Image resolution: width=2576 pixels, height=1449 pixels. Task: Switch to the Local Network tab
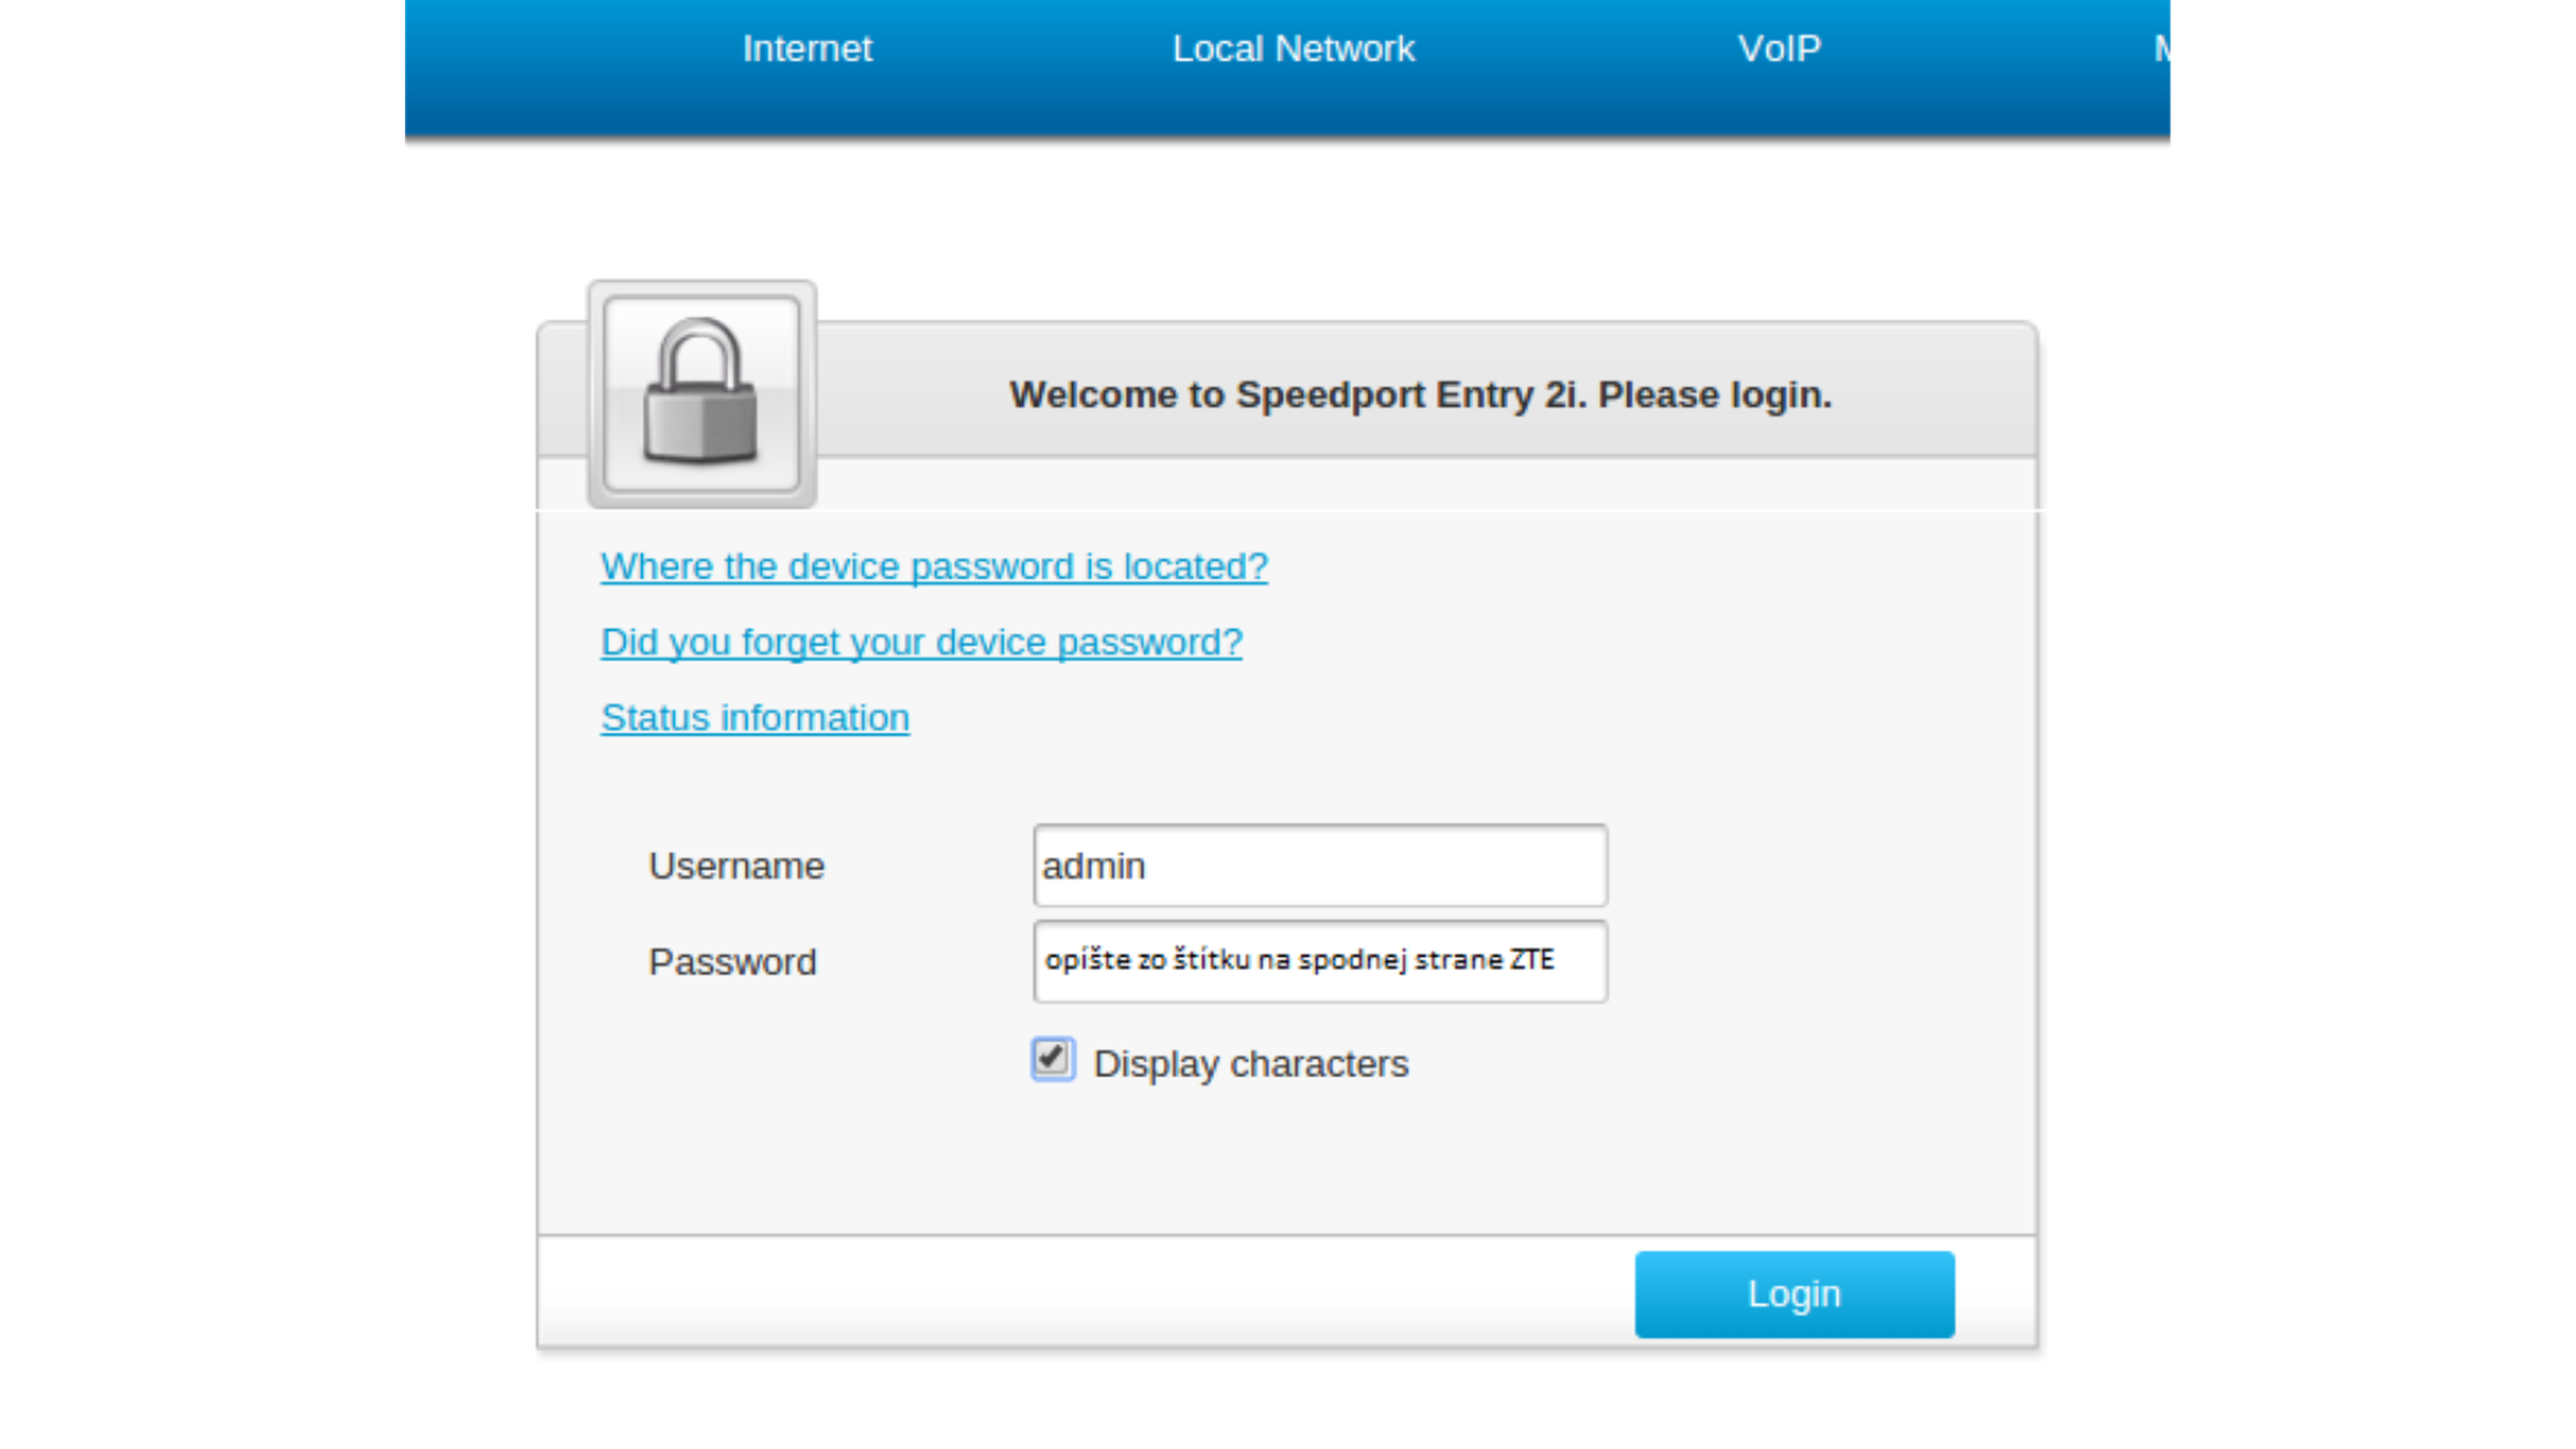[1293, 49]
